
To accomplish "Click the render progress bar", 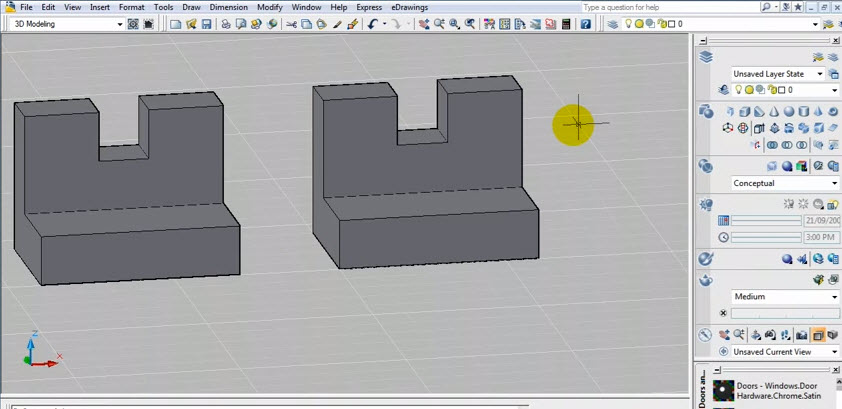I will click(x=785, y=313).
